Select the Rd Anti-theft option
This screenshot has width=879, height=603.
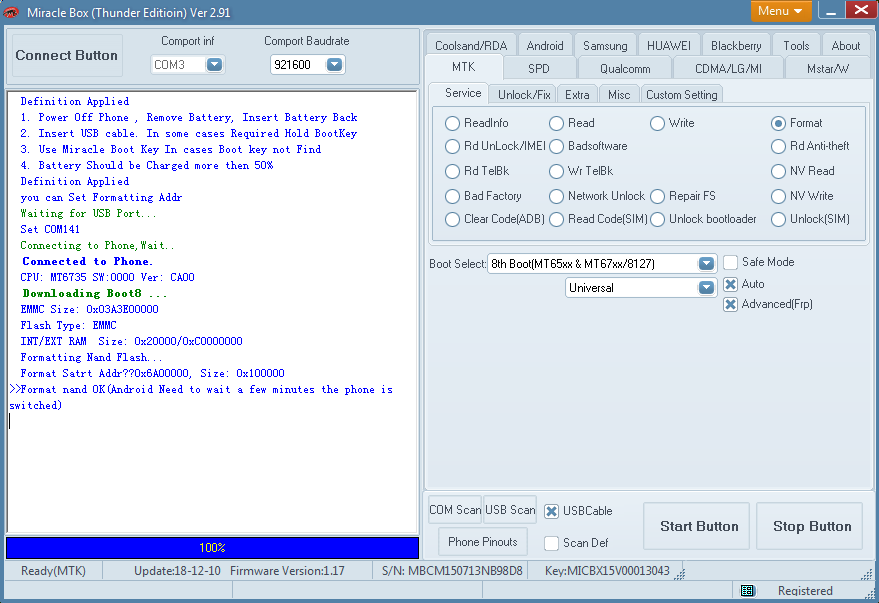[778, 147]
